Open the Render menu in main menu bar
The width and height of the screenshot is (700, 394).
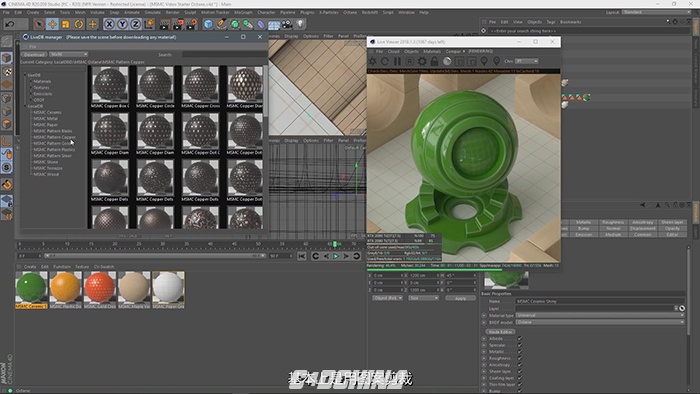[x=172, y=12]
